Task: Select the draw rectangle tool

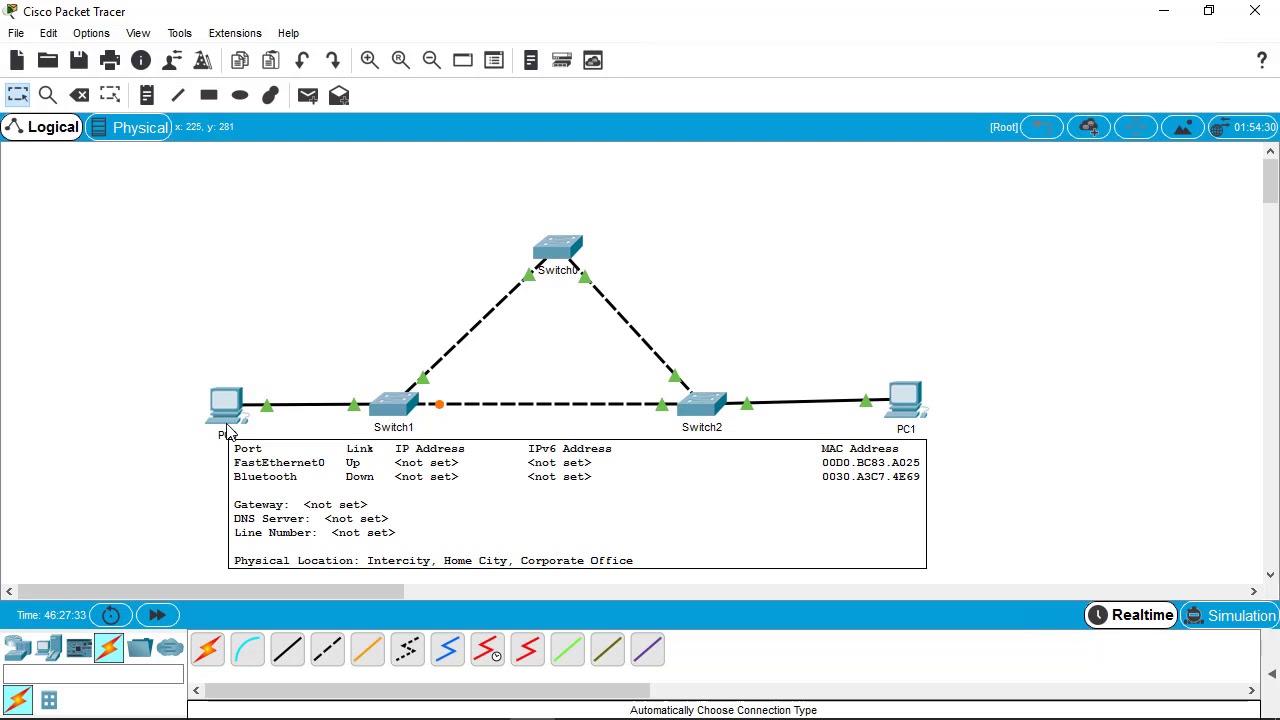Action: (x=209, y=95)
